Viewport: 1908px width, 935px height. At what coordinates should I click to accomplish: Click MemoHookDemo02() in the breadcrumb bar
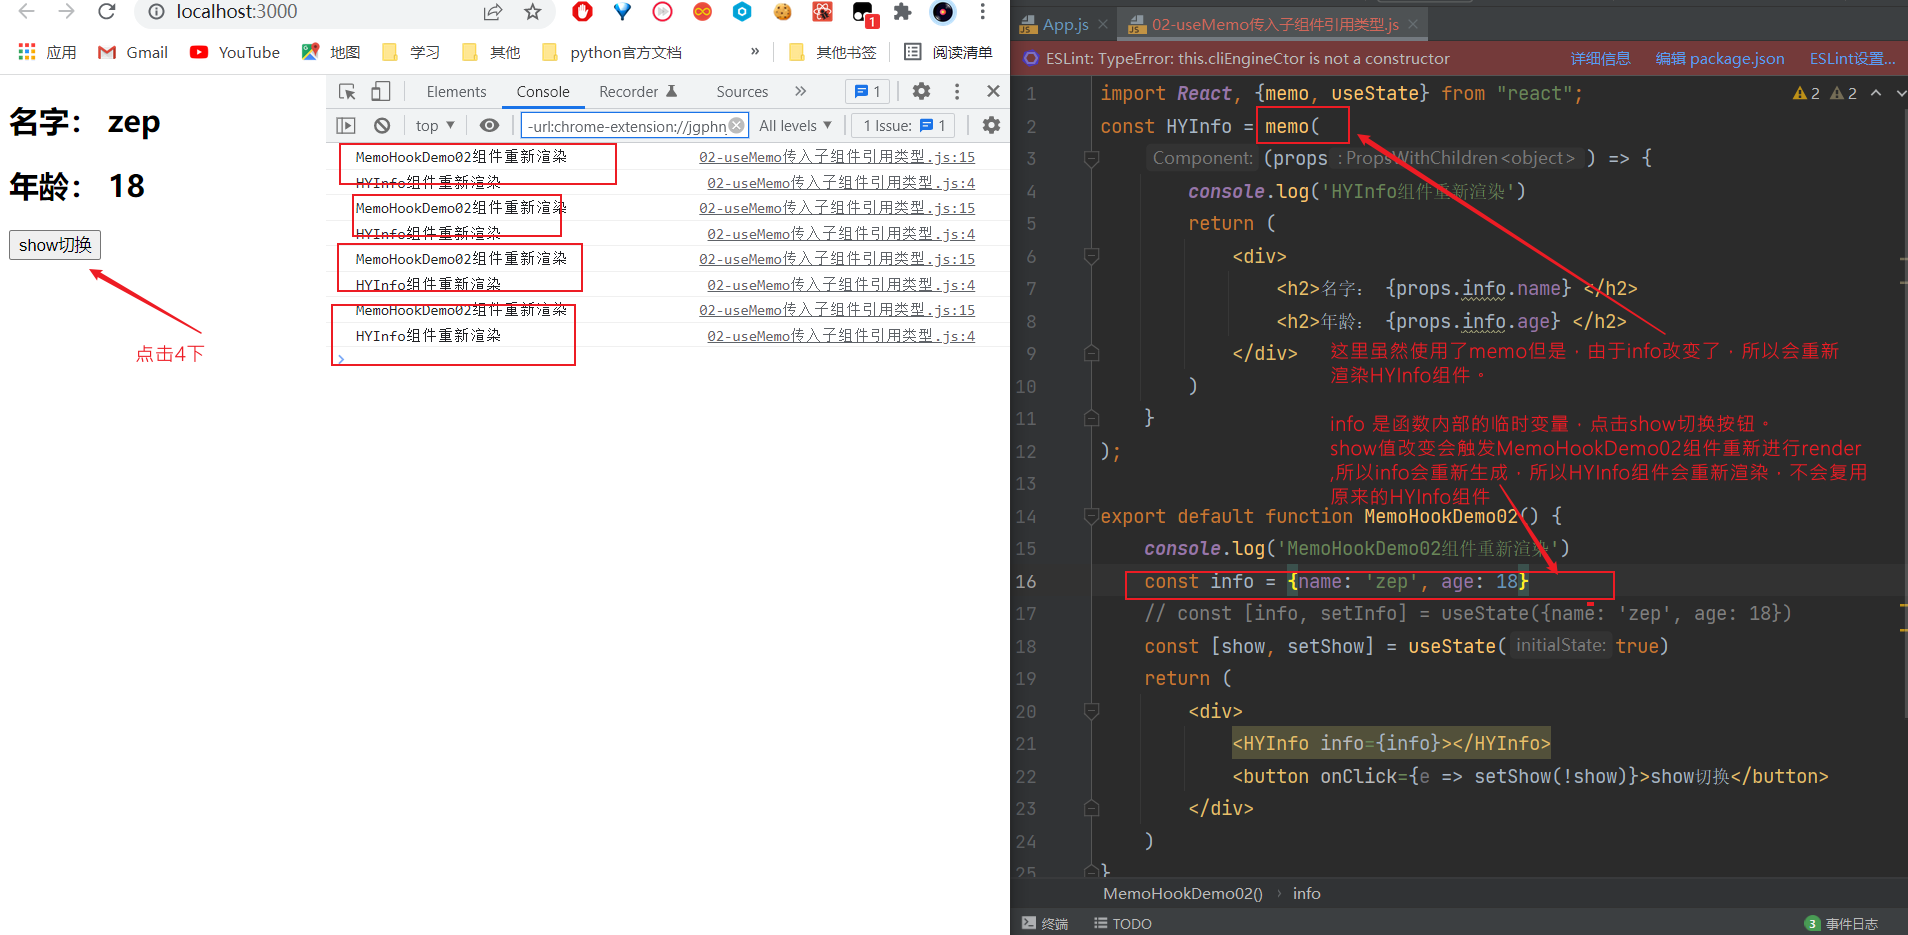[x=1182, y=894]
